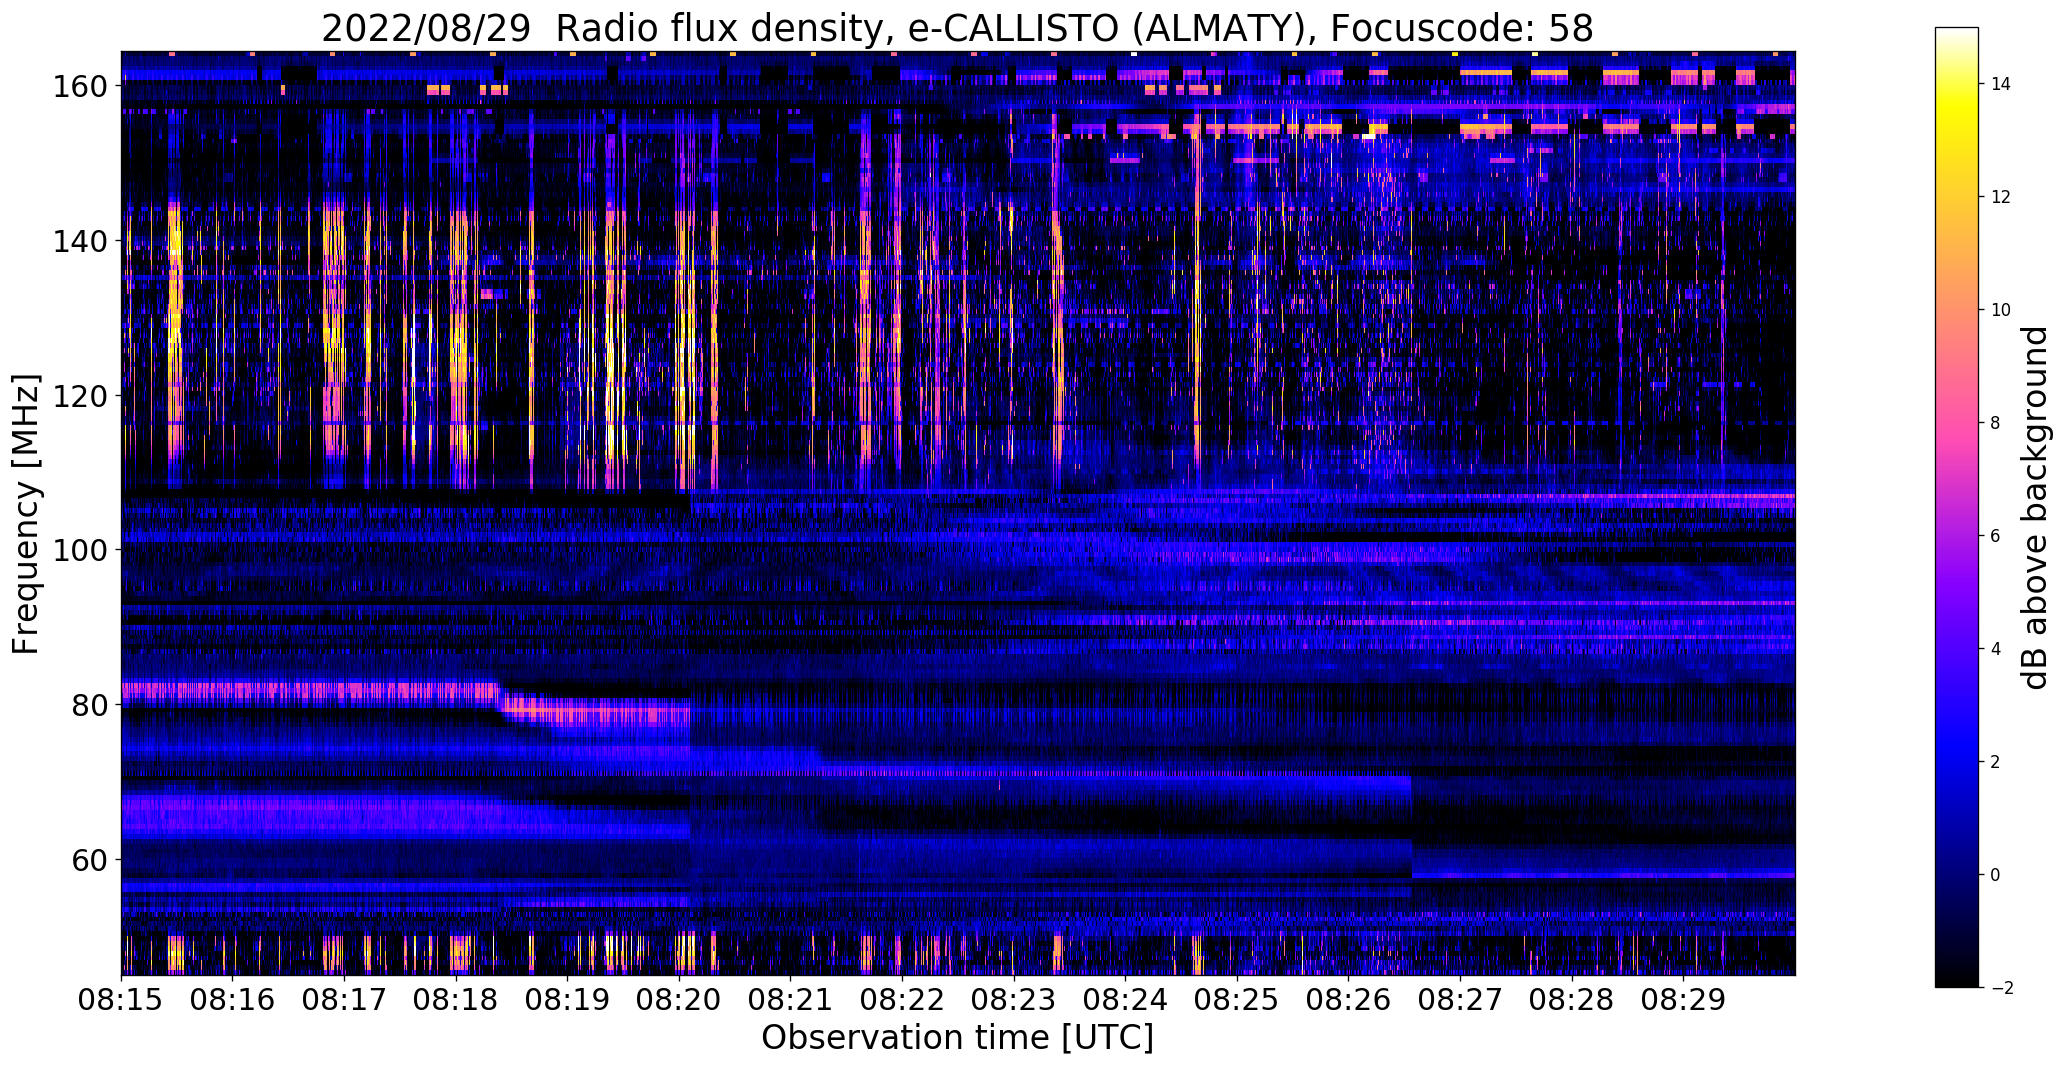The width and height of the screenshot is (2066, 1067).
Task: Click the 08:26 time tick label
Action: coord(1348,1000)
